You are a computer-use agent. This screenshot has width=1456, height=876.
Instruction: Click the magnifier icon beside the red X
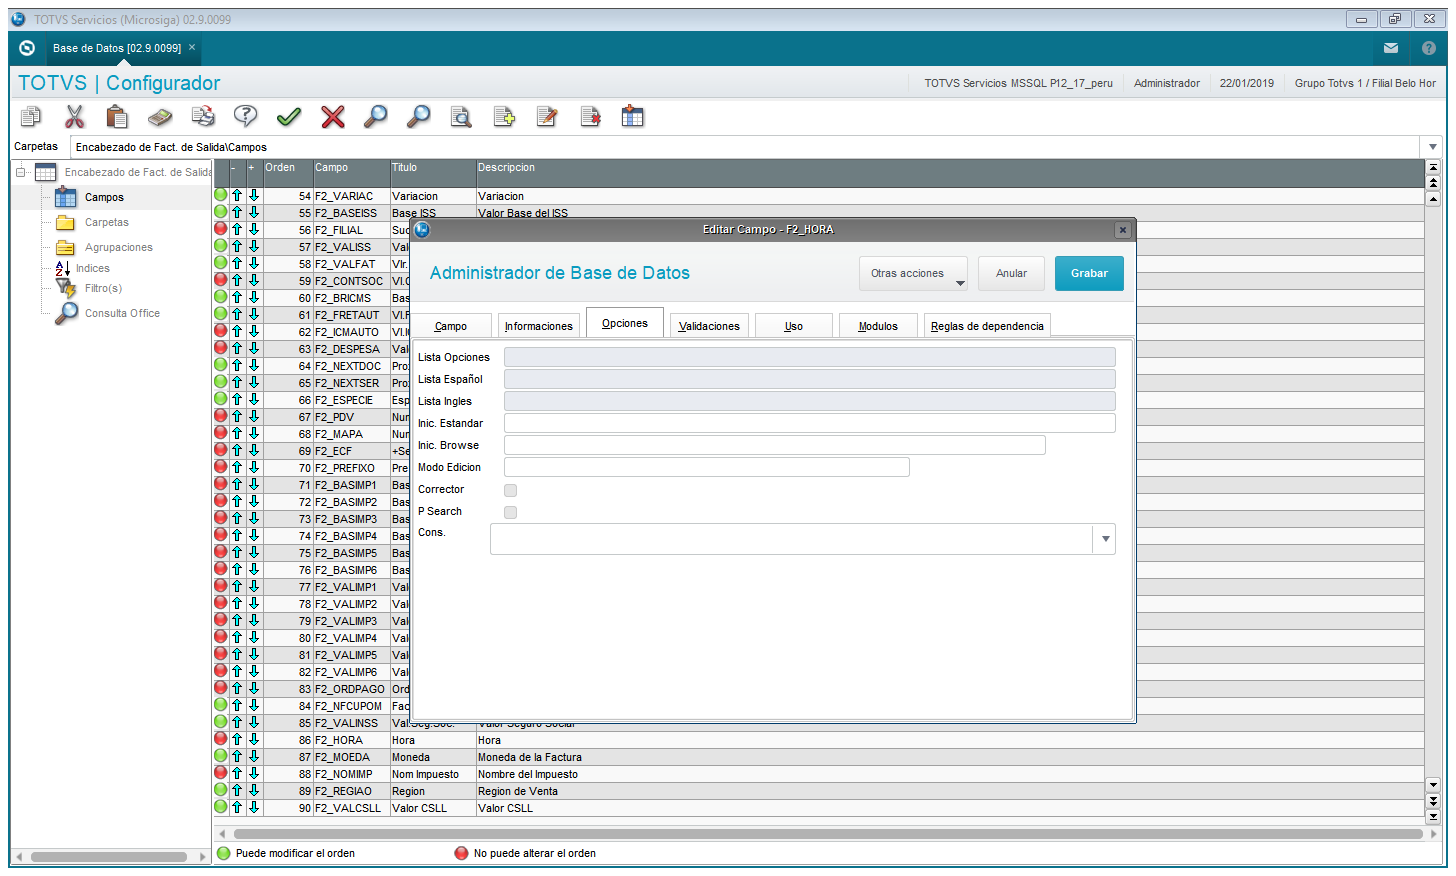click(376, 117)
